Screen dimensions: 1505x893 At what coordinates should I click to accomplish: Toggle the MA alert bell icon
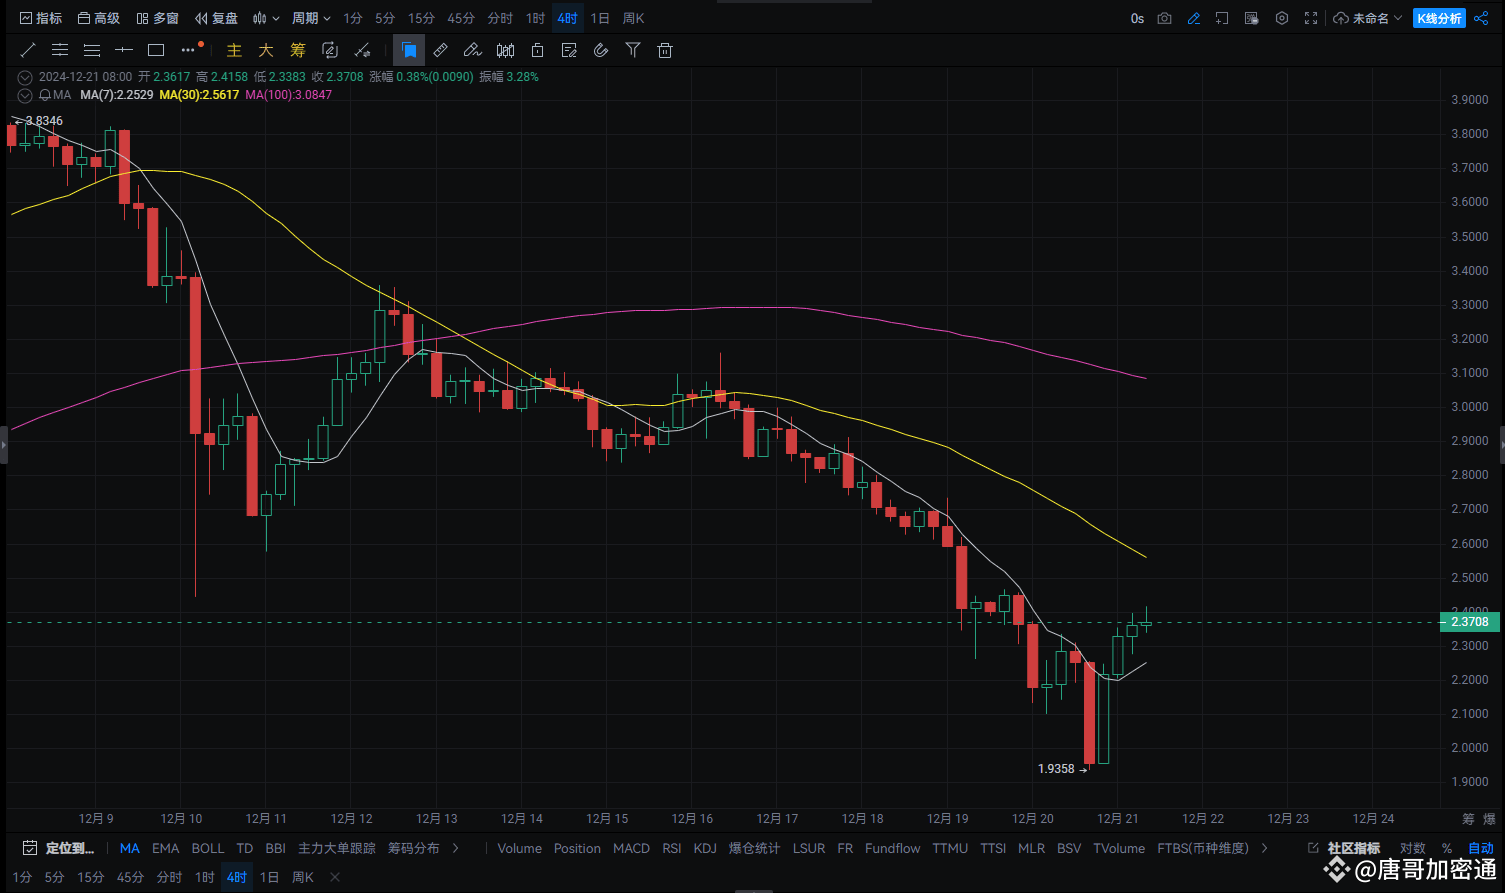[x=45, y=95]
